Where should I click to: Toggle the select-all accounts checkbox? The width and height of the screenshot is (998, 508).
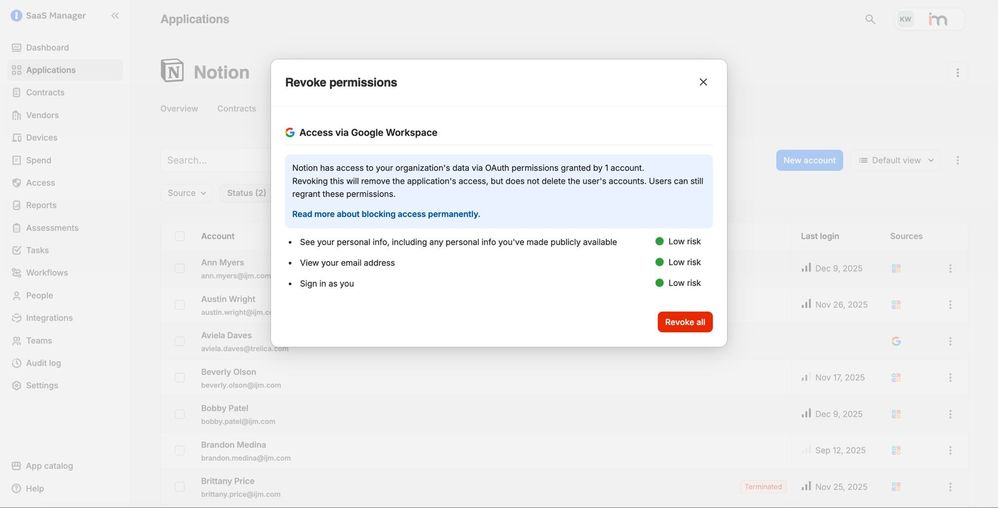point(180,236)
